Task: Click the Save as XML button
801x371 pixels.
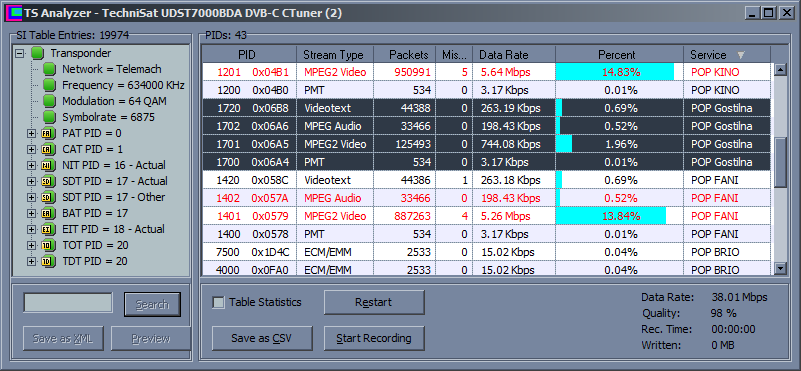Action: pos(62,338)
